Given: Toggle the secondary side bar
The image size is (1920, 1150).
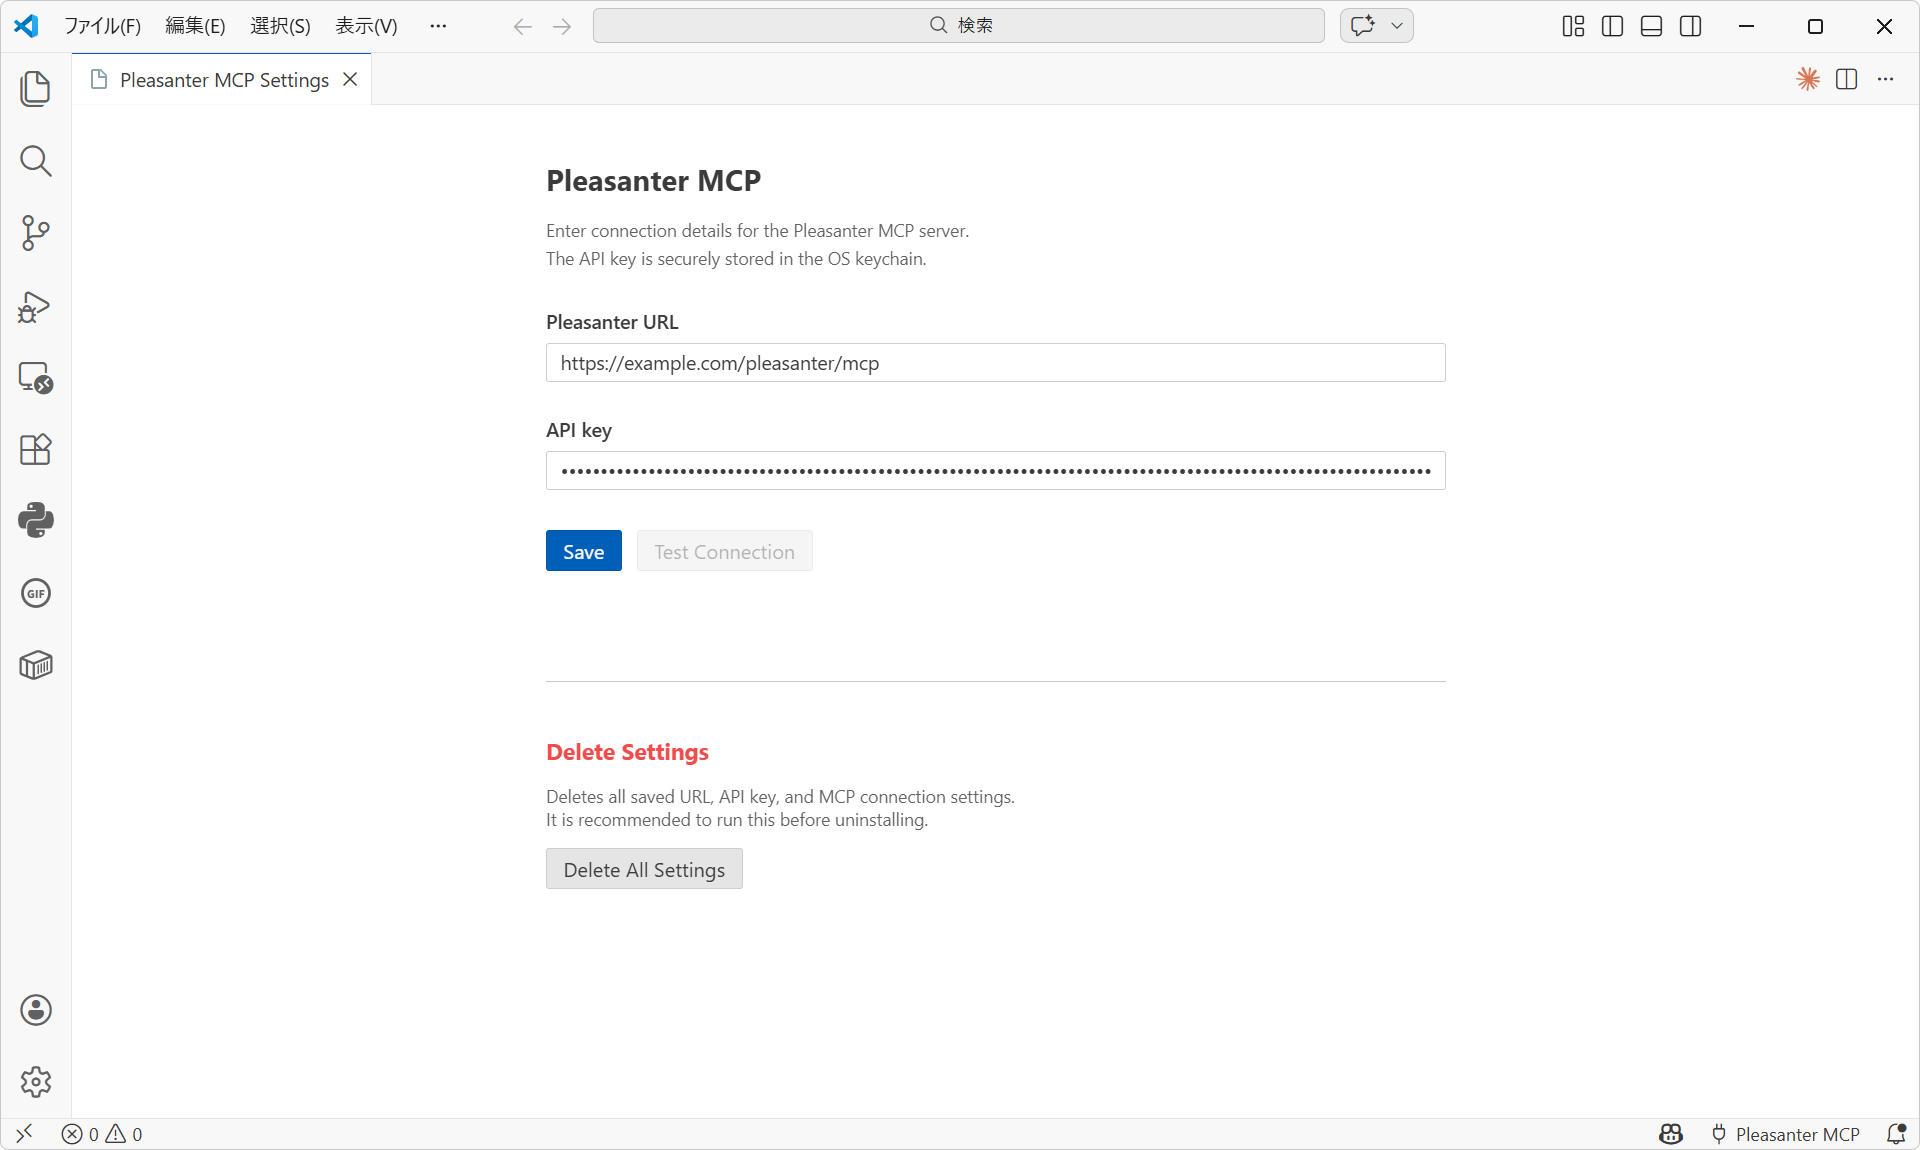Looking at the screenshot, I should 1691,26.
